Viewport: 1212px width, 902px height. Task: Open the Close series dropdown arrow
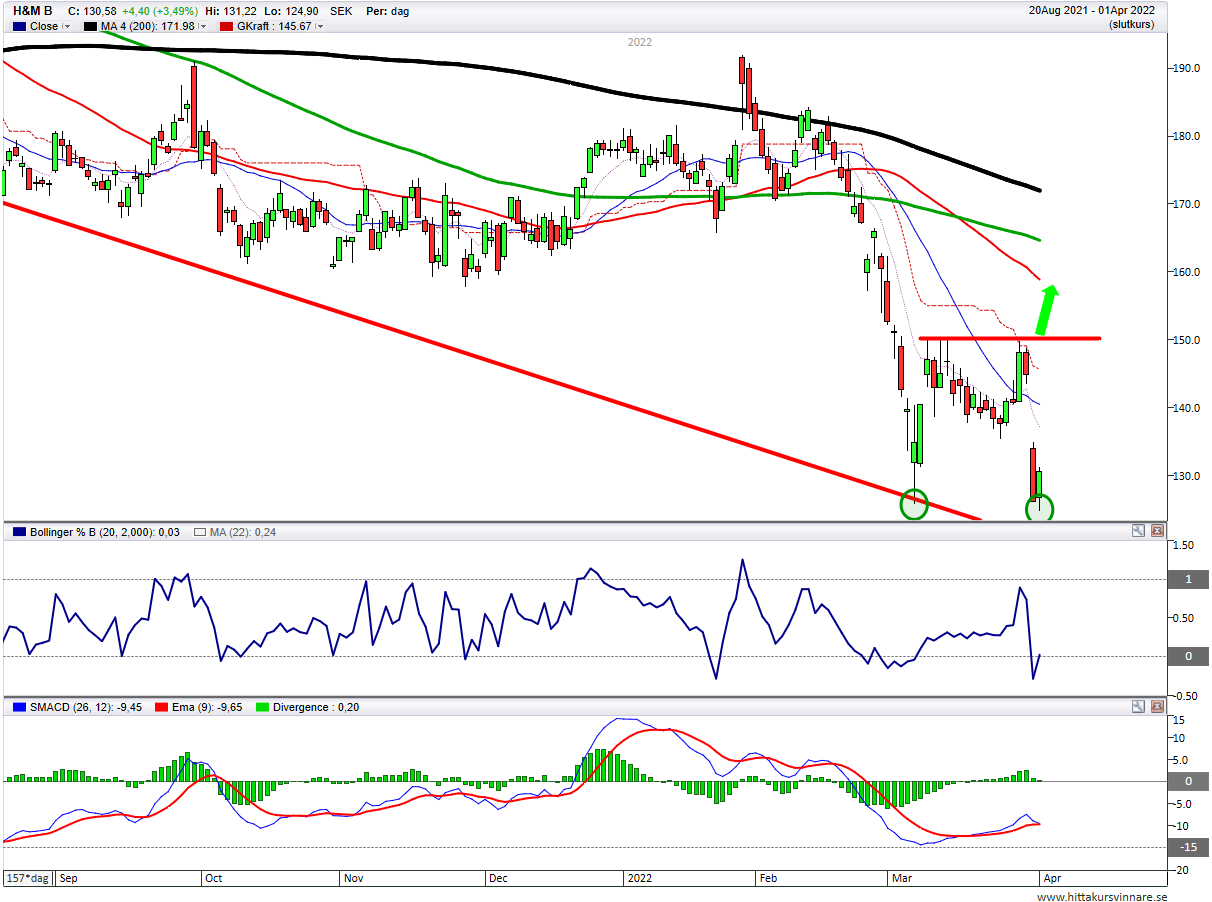click(x=67, y=27)
